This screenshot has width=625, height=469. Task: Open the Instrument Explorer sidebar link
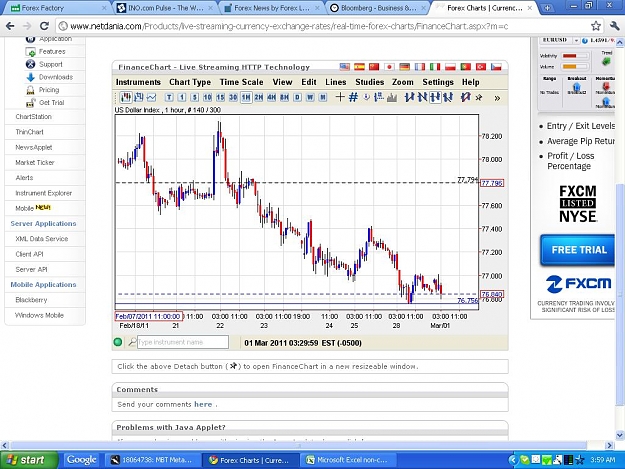pyautogui.click(x=43, y=193)
